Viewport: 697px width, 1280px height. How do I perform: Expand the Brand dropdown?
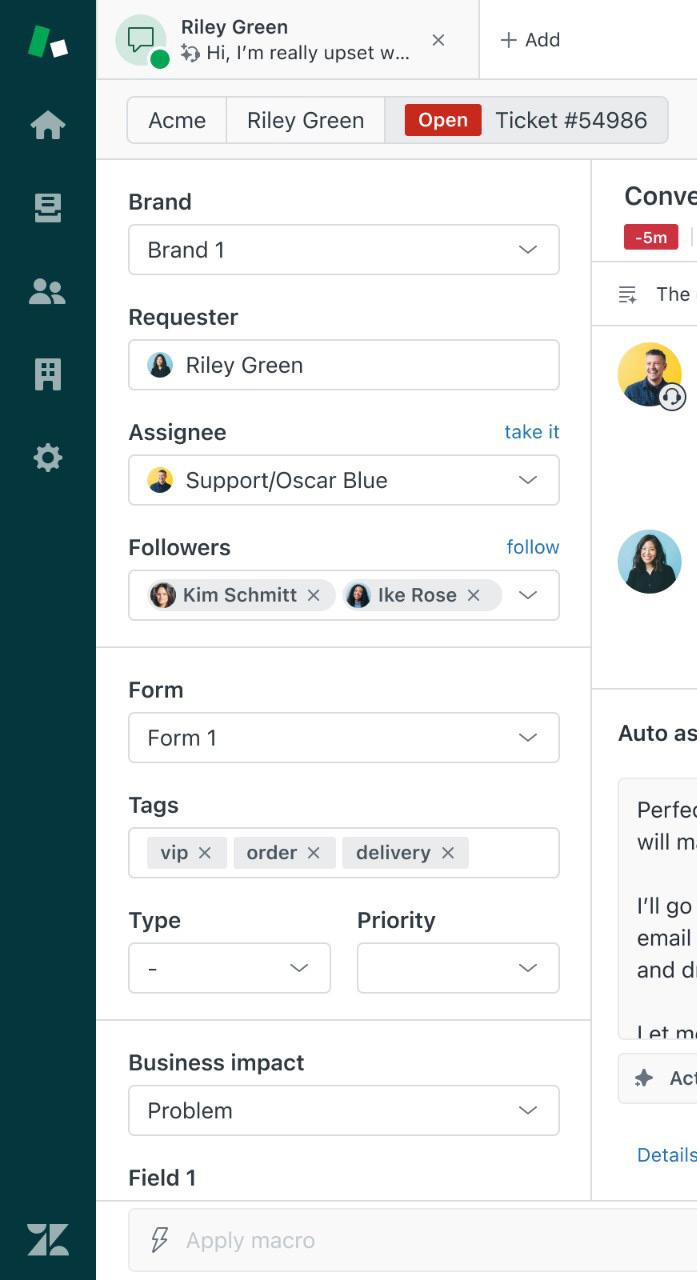(x=343, y=250)
